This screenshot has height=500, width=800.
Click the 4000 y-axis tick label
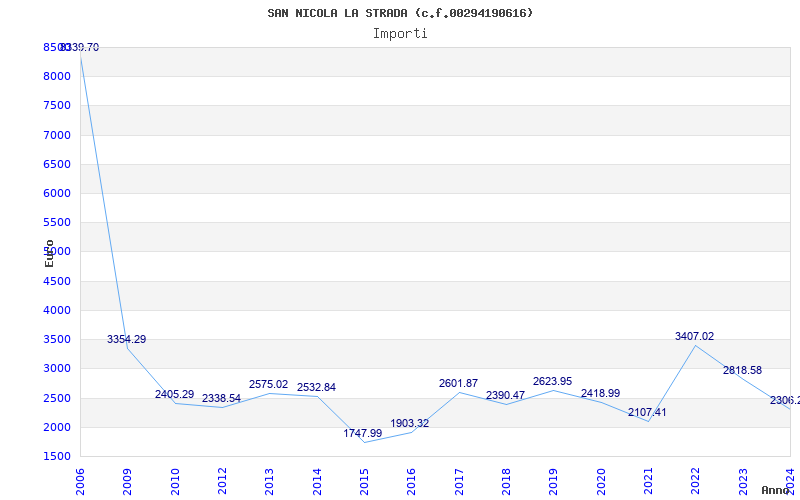[57, 310]
